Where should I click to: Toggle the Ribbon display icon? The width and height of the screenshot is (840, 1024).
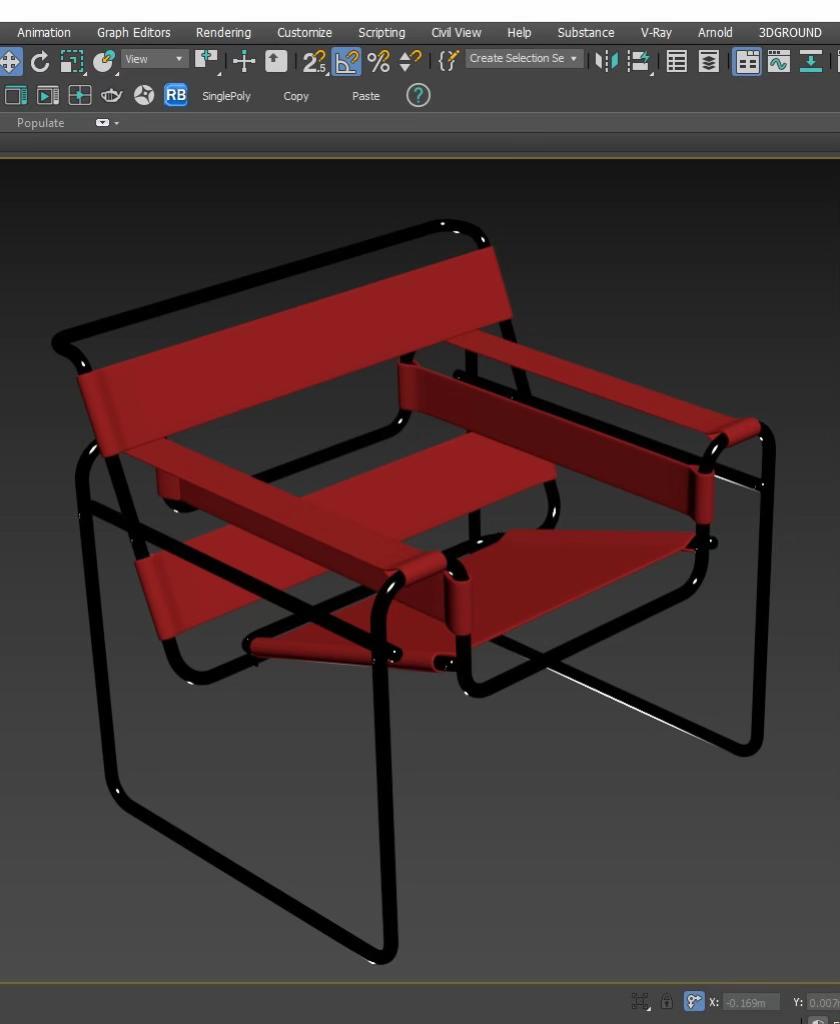coord(747,62)
